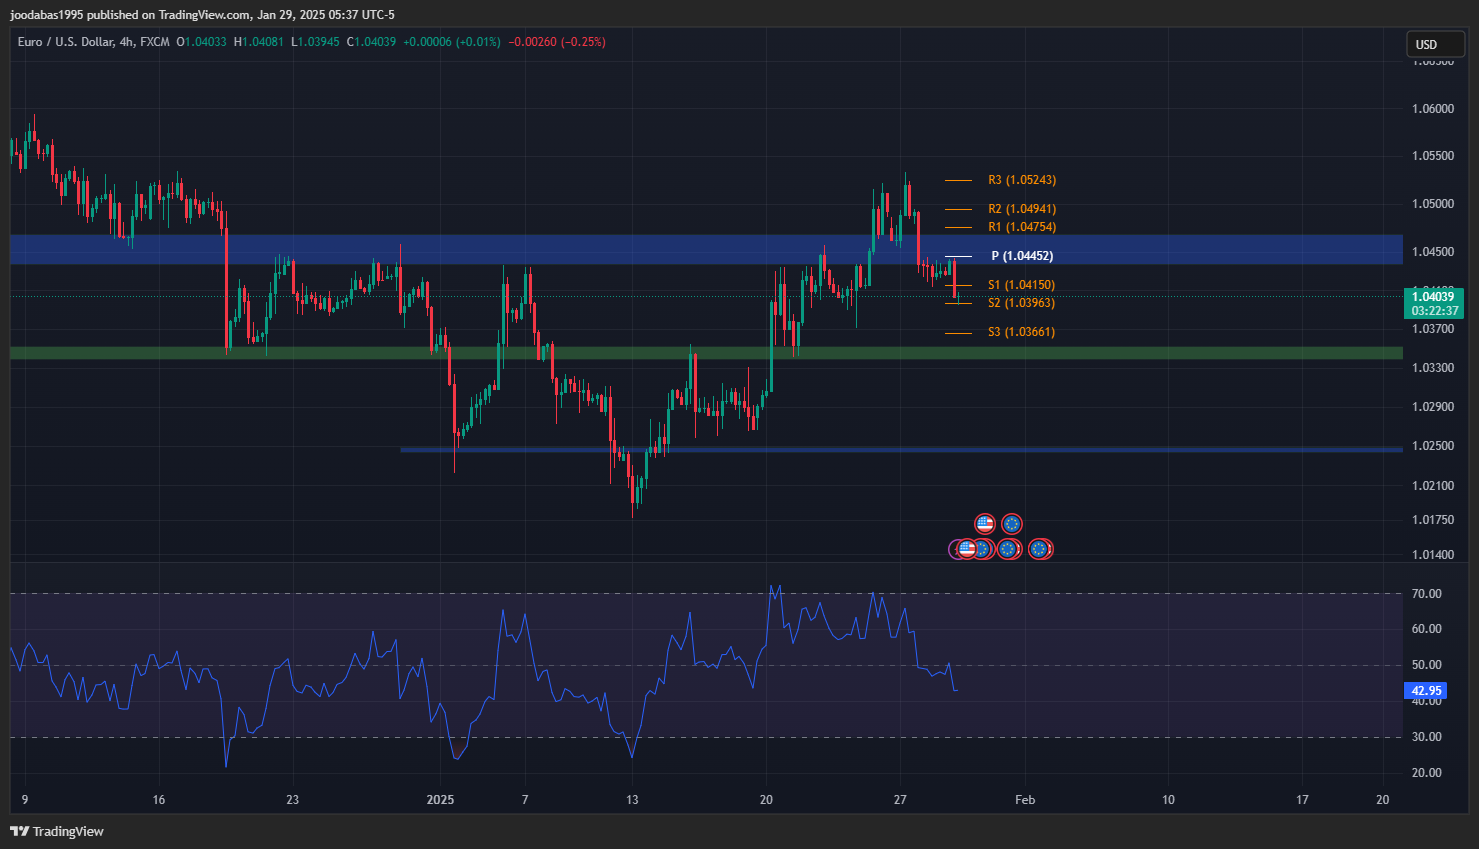The image size is (1479, 849).
Task: Open the purple-circled event icon in lower row
Action: (x=955, y=549)
